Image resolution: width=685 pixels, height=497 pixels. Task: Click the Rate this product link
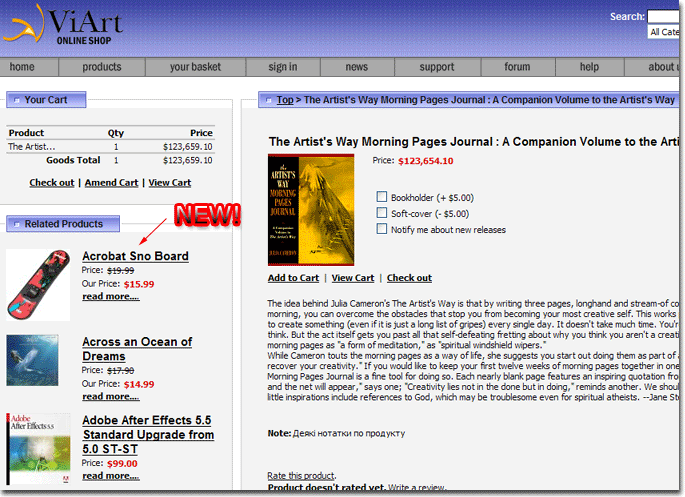point(301,476)
